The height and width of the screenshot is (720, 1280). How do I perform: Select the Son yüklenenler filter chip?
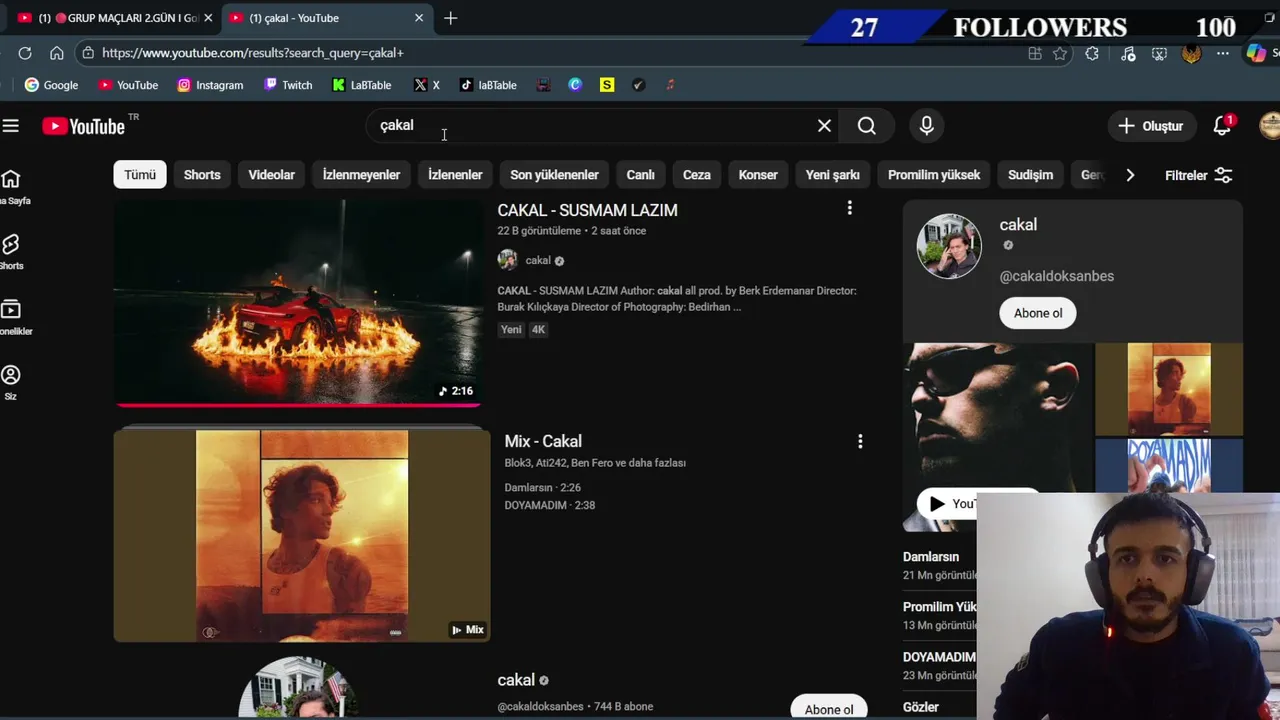point(554,175)
